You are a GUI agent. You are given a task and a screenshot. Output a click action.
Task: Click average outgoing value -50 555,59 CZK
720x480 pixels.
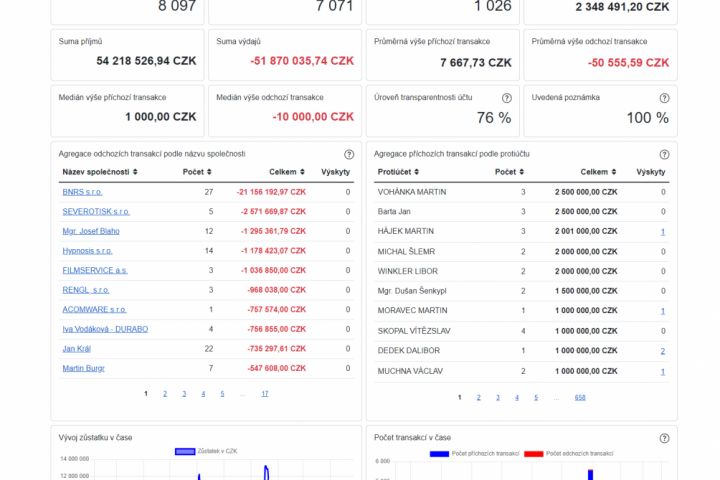(628, 63)
